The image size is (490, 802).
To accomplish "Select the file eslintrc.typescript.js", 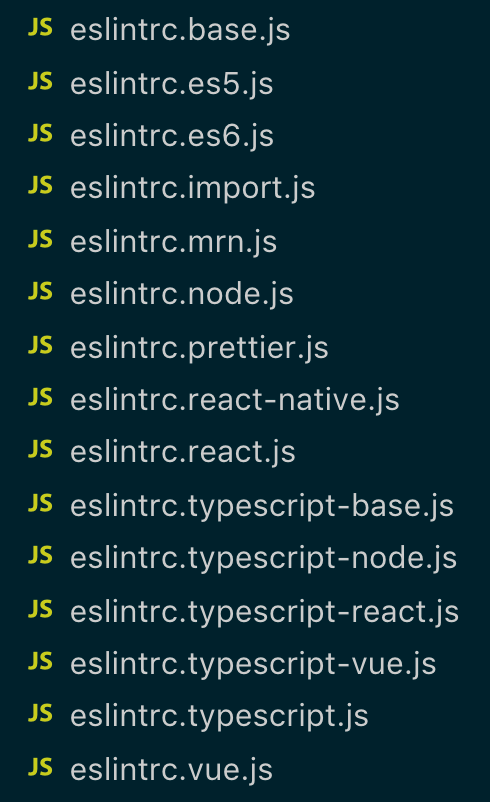I will pos(219,717).
